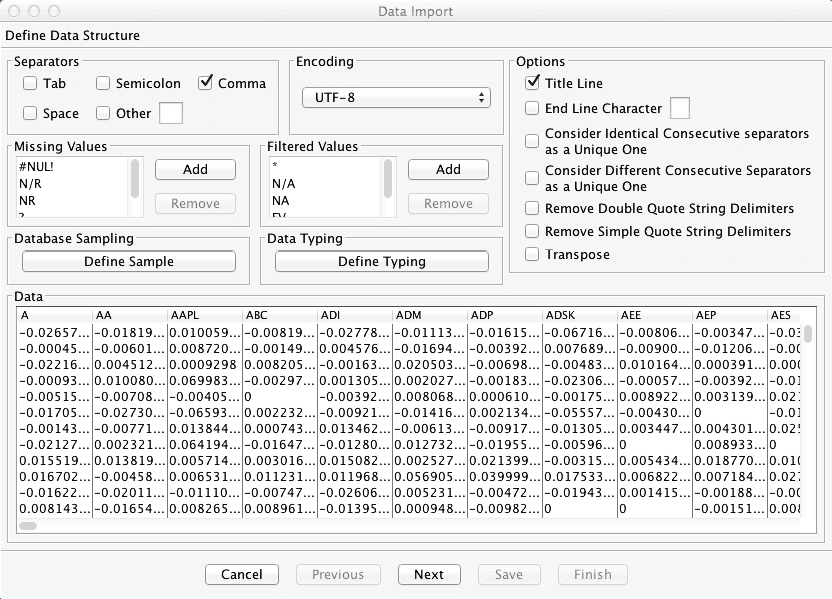Select NR in Missing Values list

[x=72, y=201]
